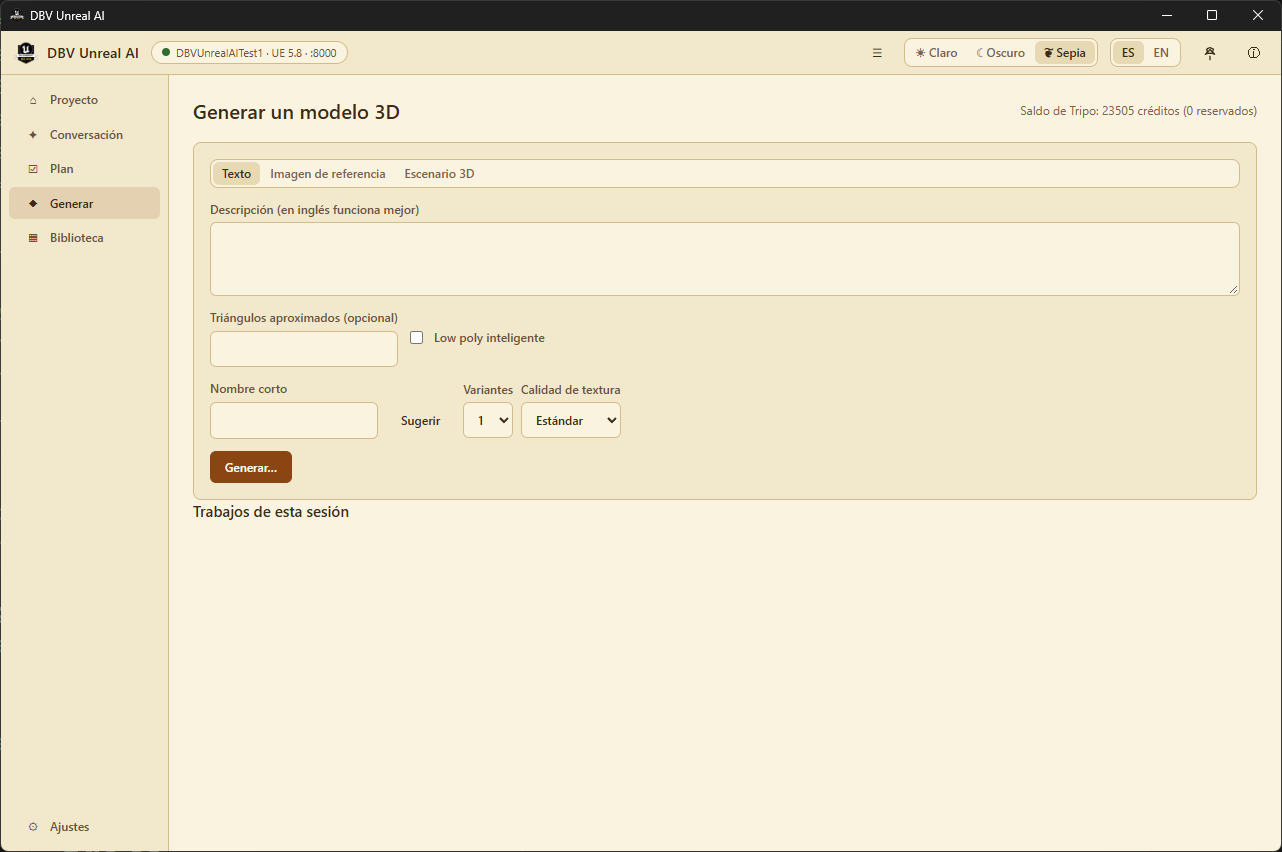Switch to Oscuro dark theme
The image size is (1282, 852).
[x=1000, y=53]
